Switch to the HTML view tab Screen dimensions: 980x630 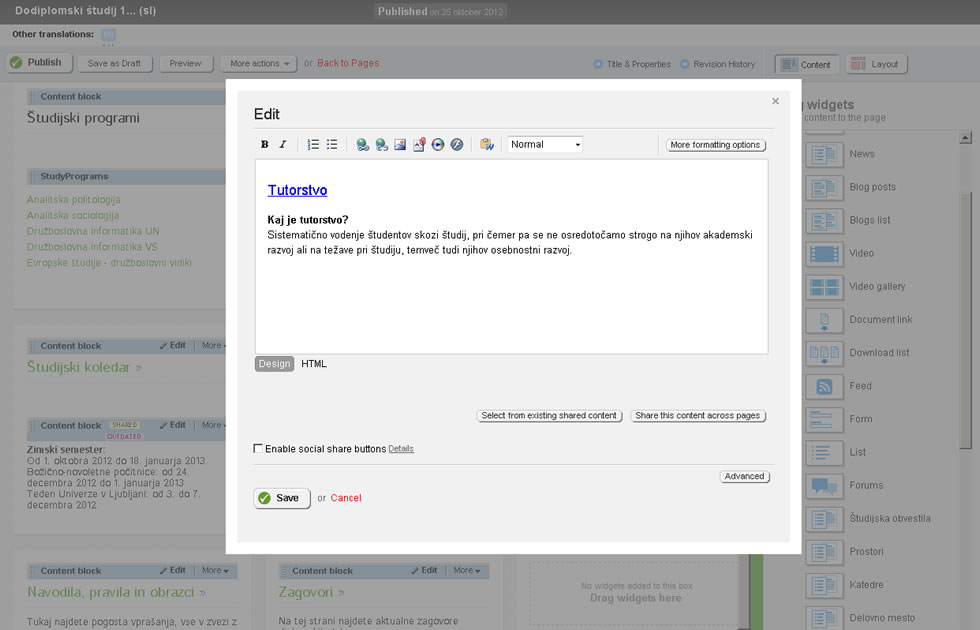tap(314, 364)
